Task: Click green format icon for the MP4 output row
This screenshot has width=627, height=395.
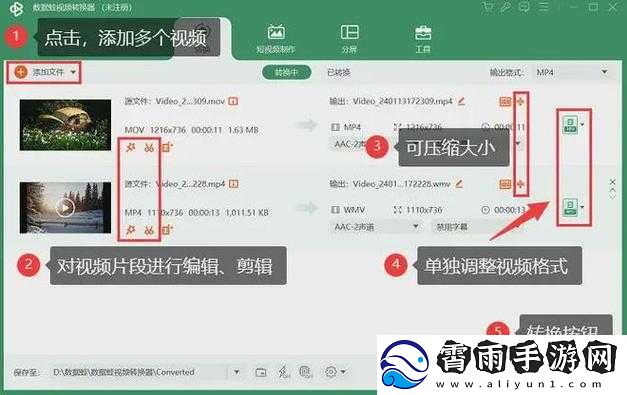Action: click(x=570, y=125)
